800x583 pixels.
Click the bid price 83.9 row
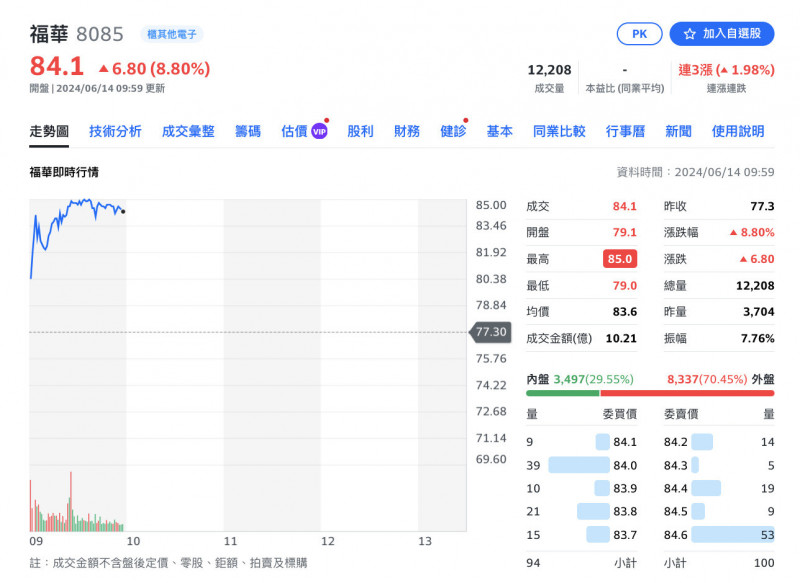pyautogui.click(x=581, y=488)
